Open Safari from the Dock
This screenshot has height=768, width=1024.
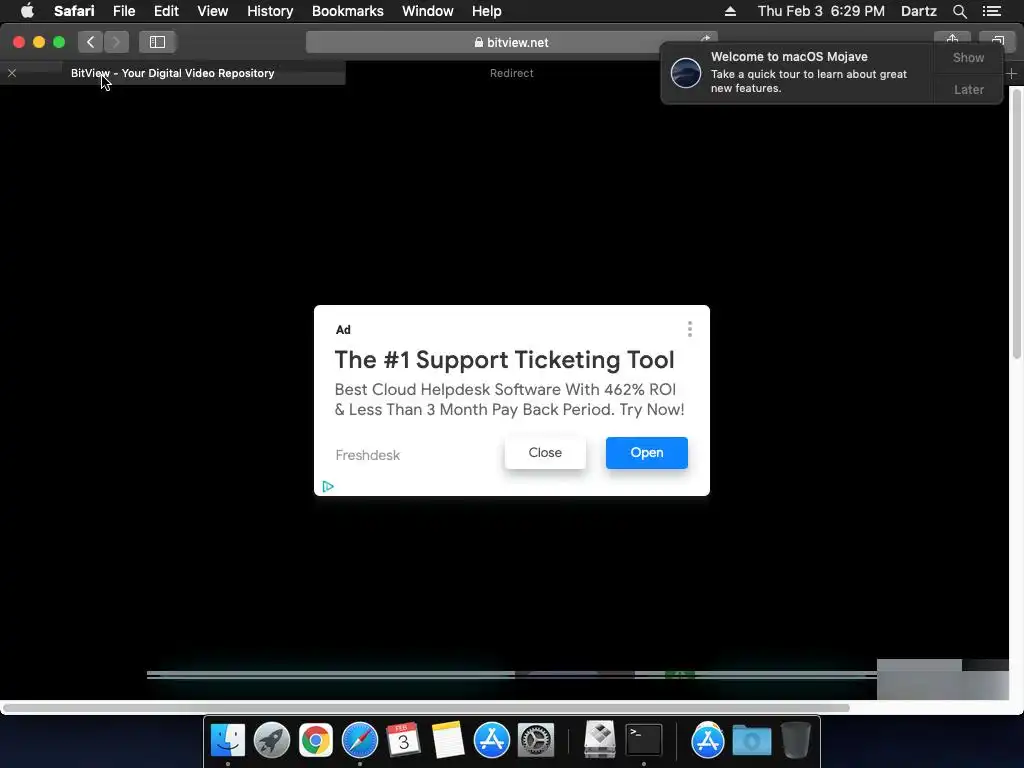360,740
